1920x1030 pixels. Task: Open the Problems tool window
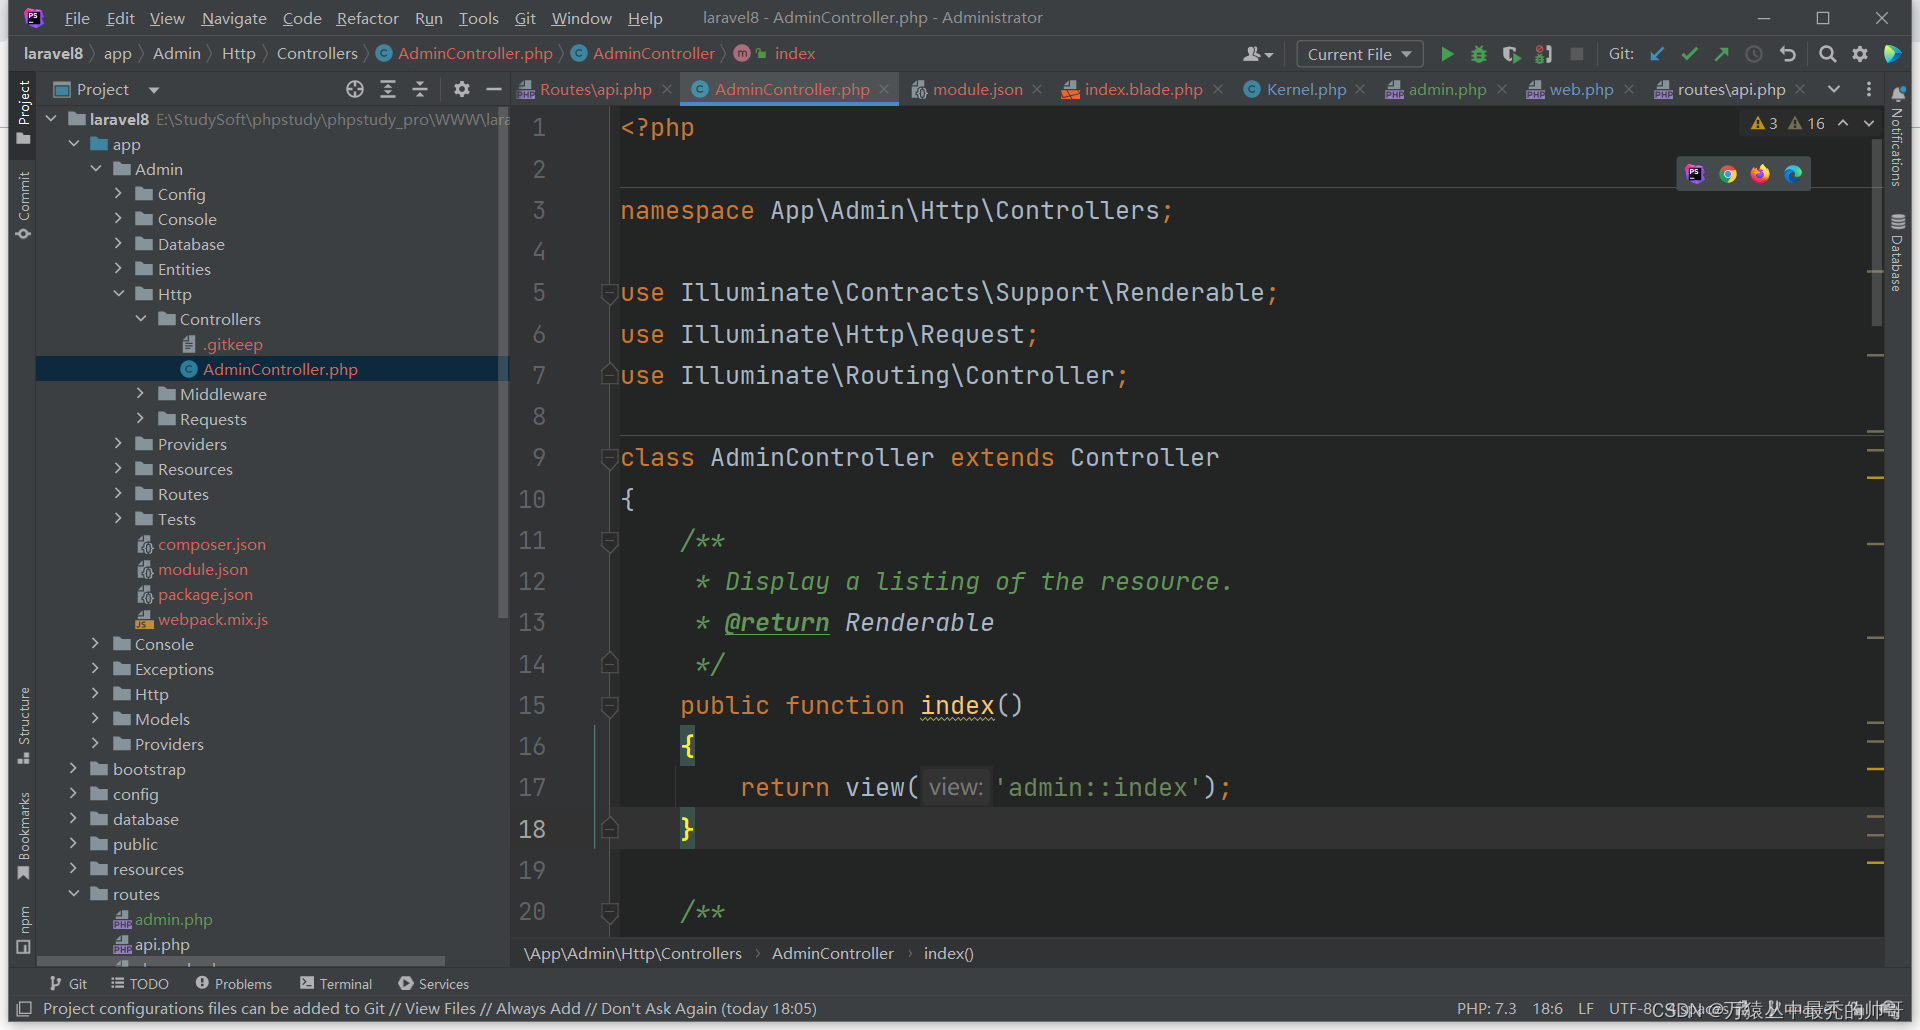[234, 984]
